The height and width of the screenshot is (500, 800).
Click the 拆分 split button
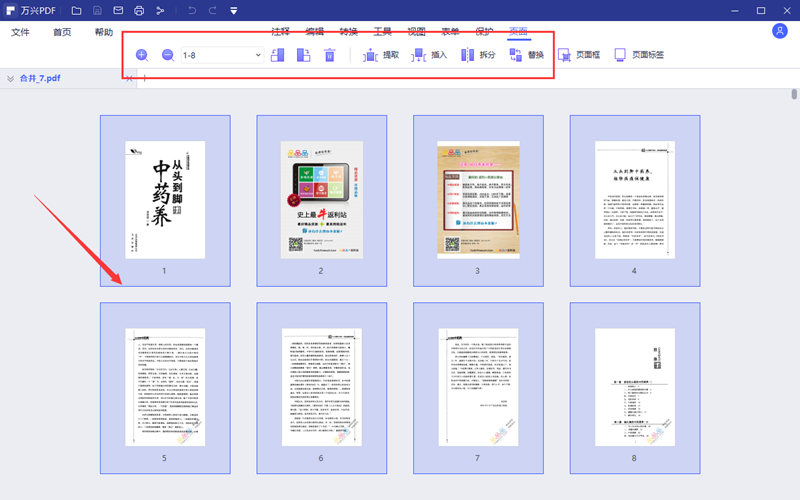pos(478,55)
